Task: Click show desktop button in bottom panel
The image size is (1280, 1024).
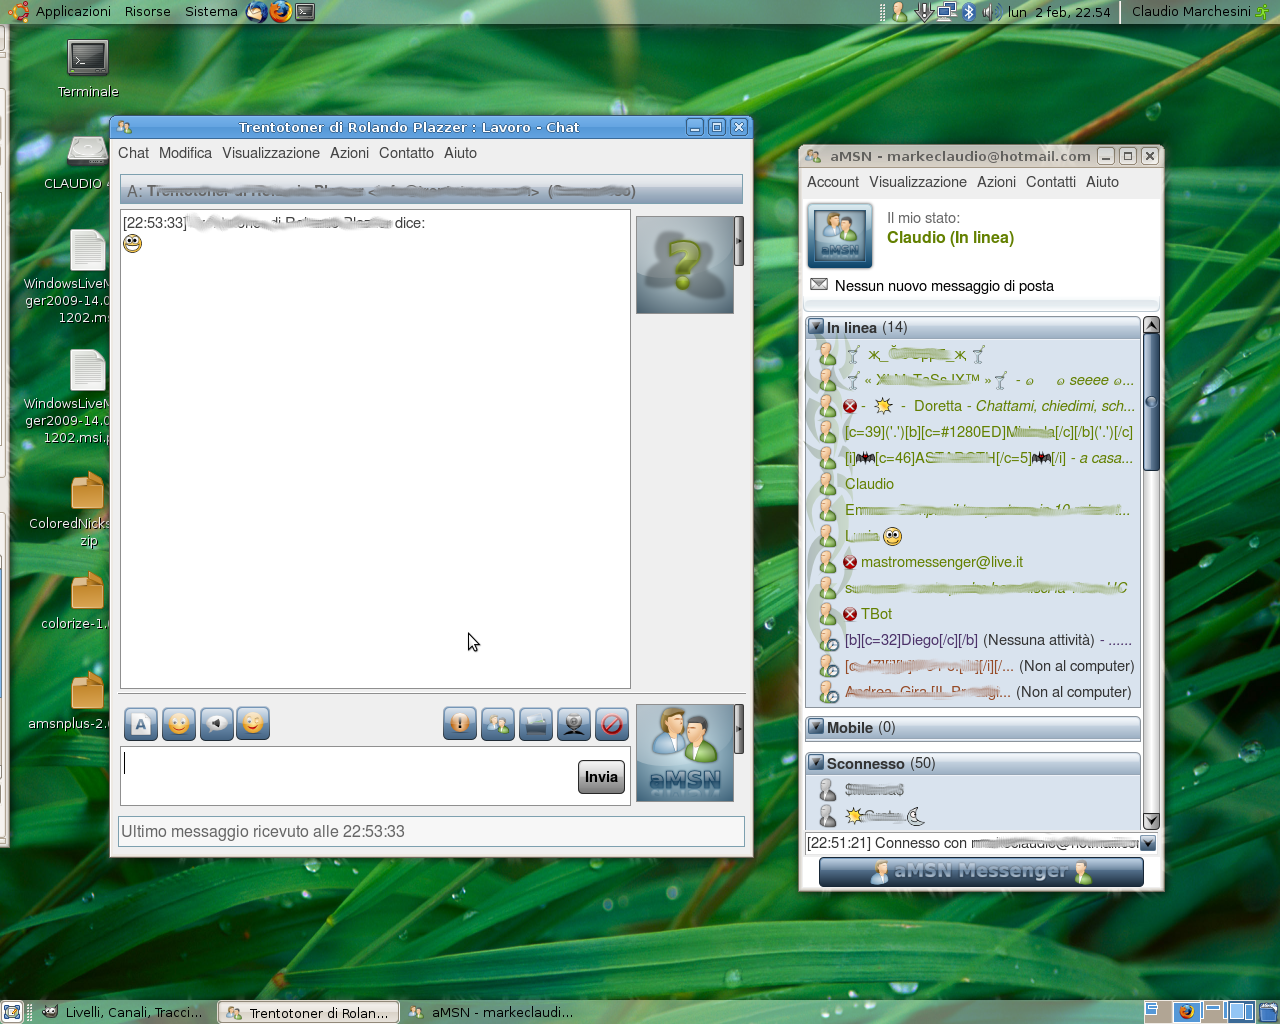Action: point(12,1012)
